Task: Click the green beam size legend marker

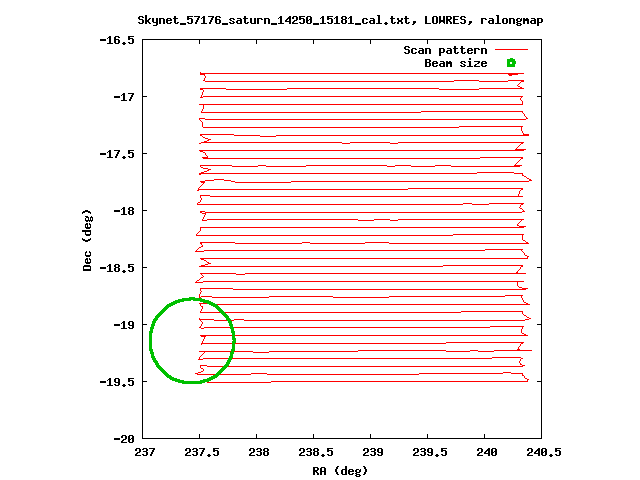Action: click(x=511, y=63)
